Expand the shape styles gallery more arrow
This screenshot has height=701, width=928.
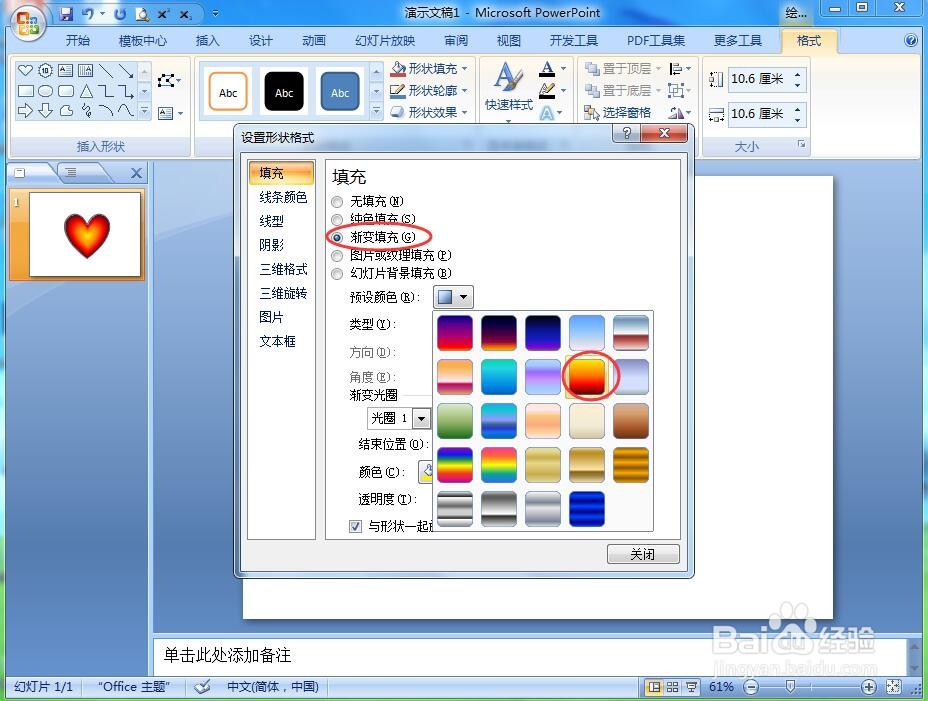[x=376, y=111]
